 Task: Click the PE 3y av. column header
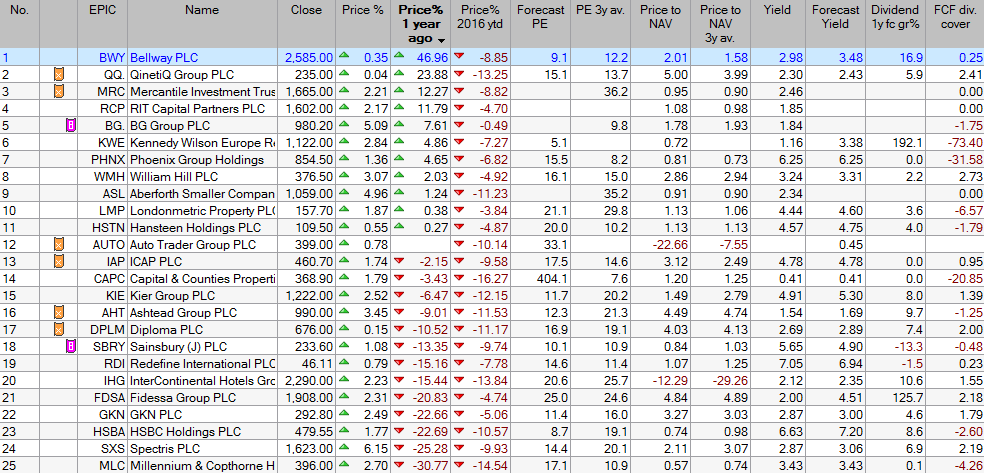[x=599, y=24]
